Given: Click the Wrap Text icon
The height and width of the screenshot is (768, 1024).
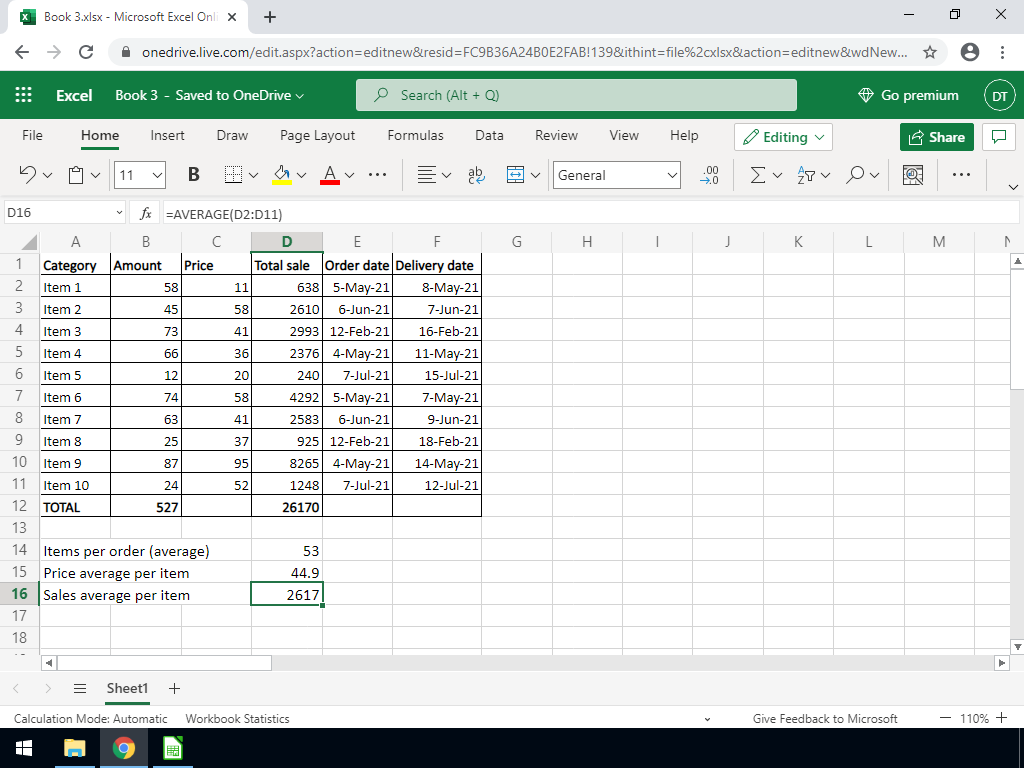Looking at the screenshot, I should pos(476,175).
